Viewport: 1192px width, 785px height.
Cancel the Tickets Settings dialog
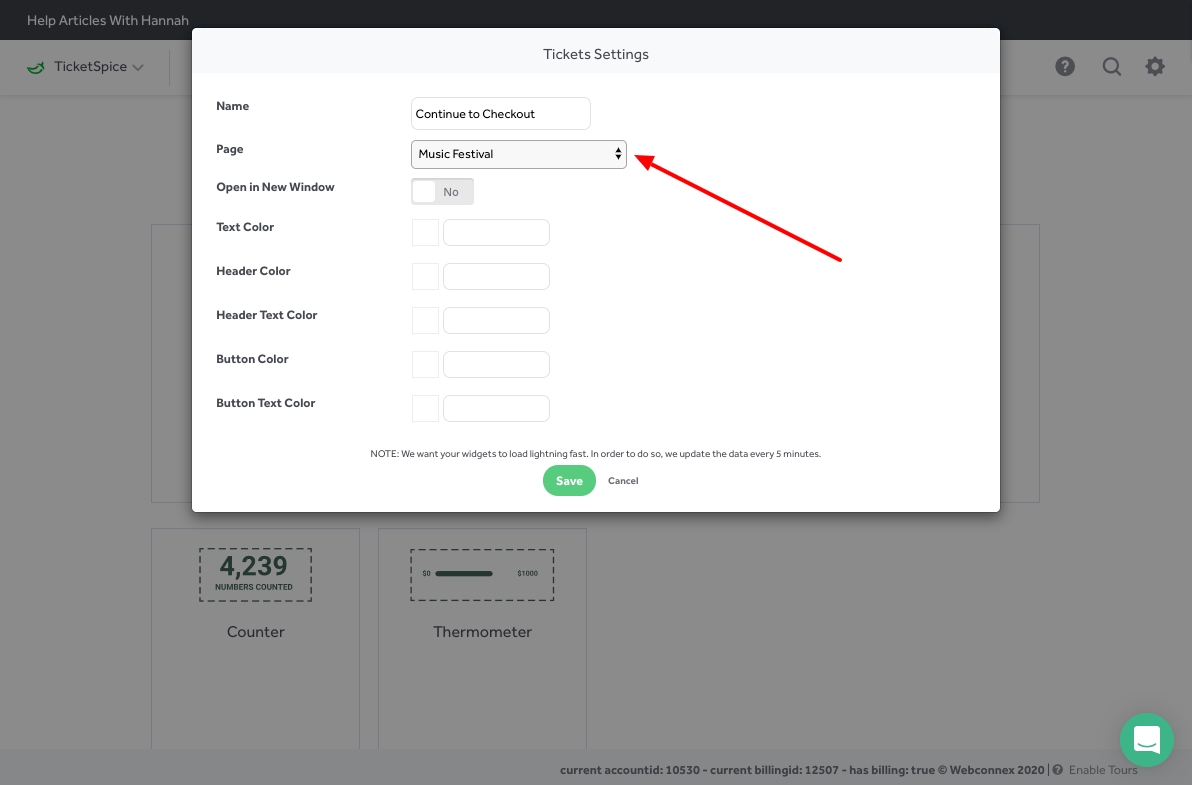[623, 480]
